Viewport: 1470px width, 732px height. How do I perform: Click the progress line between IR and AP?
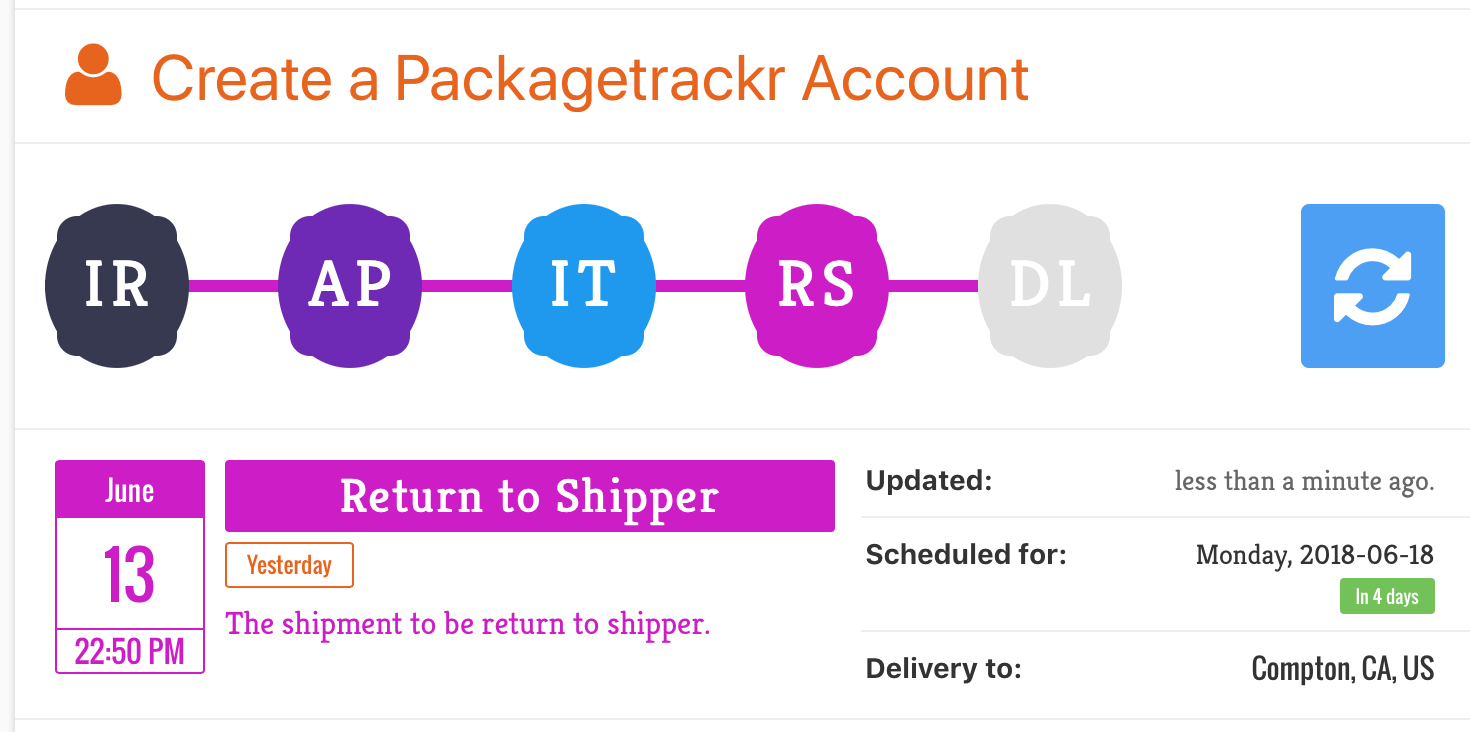(x=233, y=286)
